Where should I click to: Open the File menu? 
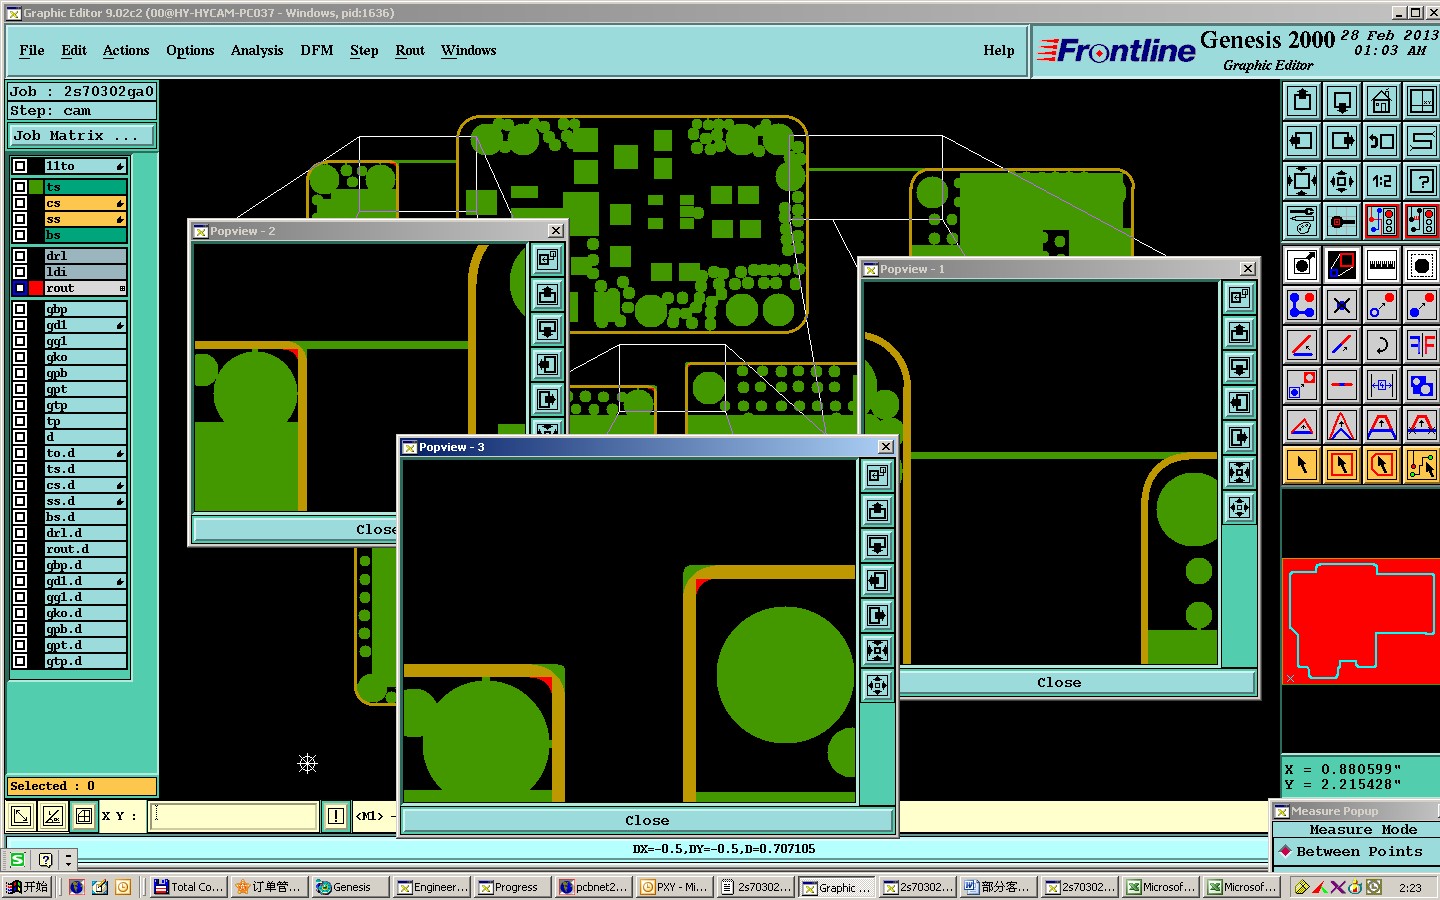tap(32, 50)
